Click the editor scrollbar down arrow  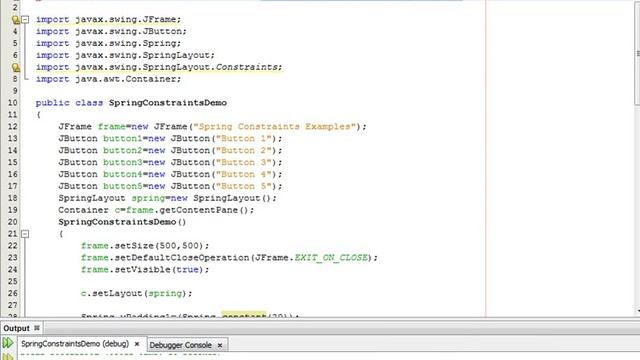pyautogui.click(x=638, y=312)
